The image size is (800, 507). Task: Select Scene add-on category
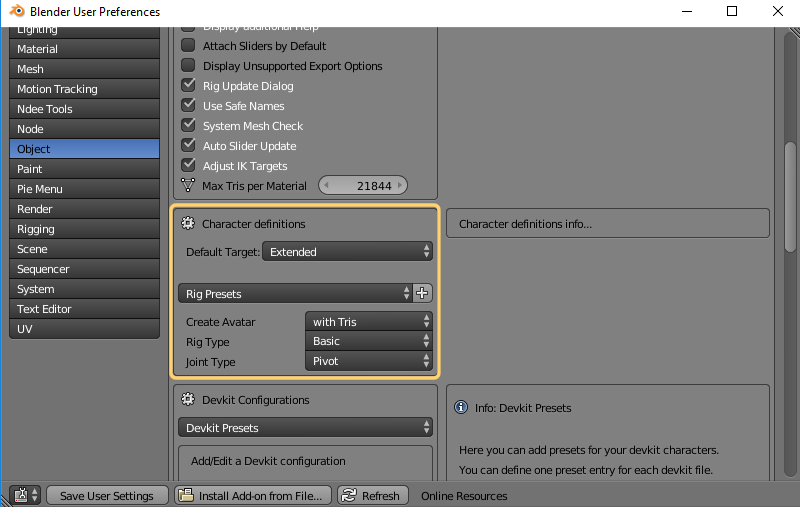pos(85,249)
